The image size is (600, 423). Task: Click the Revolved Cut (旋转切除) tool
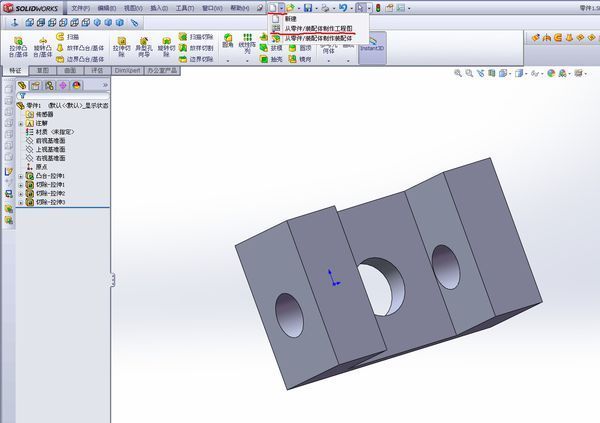166,47
